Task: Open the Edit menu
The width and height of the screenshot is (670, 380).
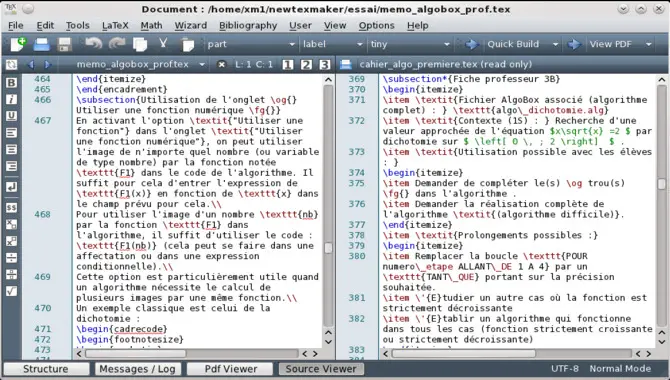Action: click(45, 26)
